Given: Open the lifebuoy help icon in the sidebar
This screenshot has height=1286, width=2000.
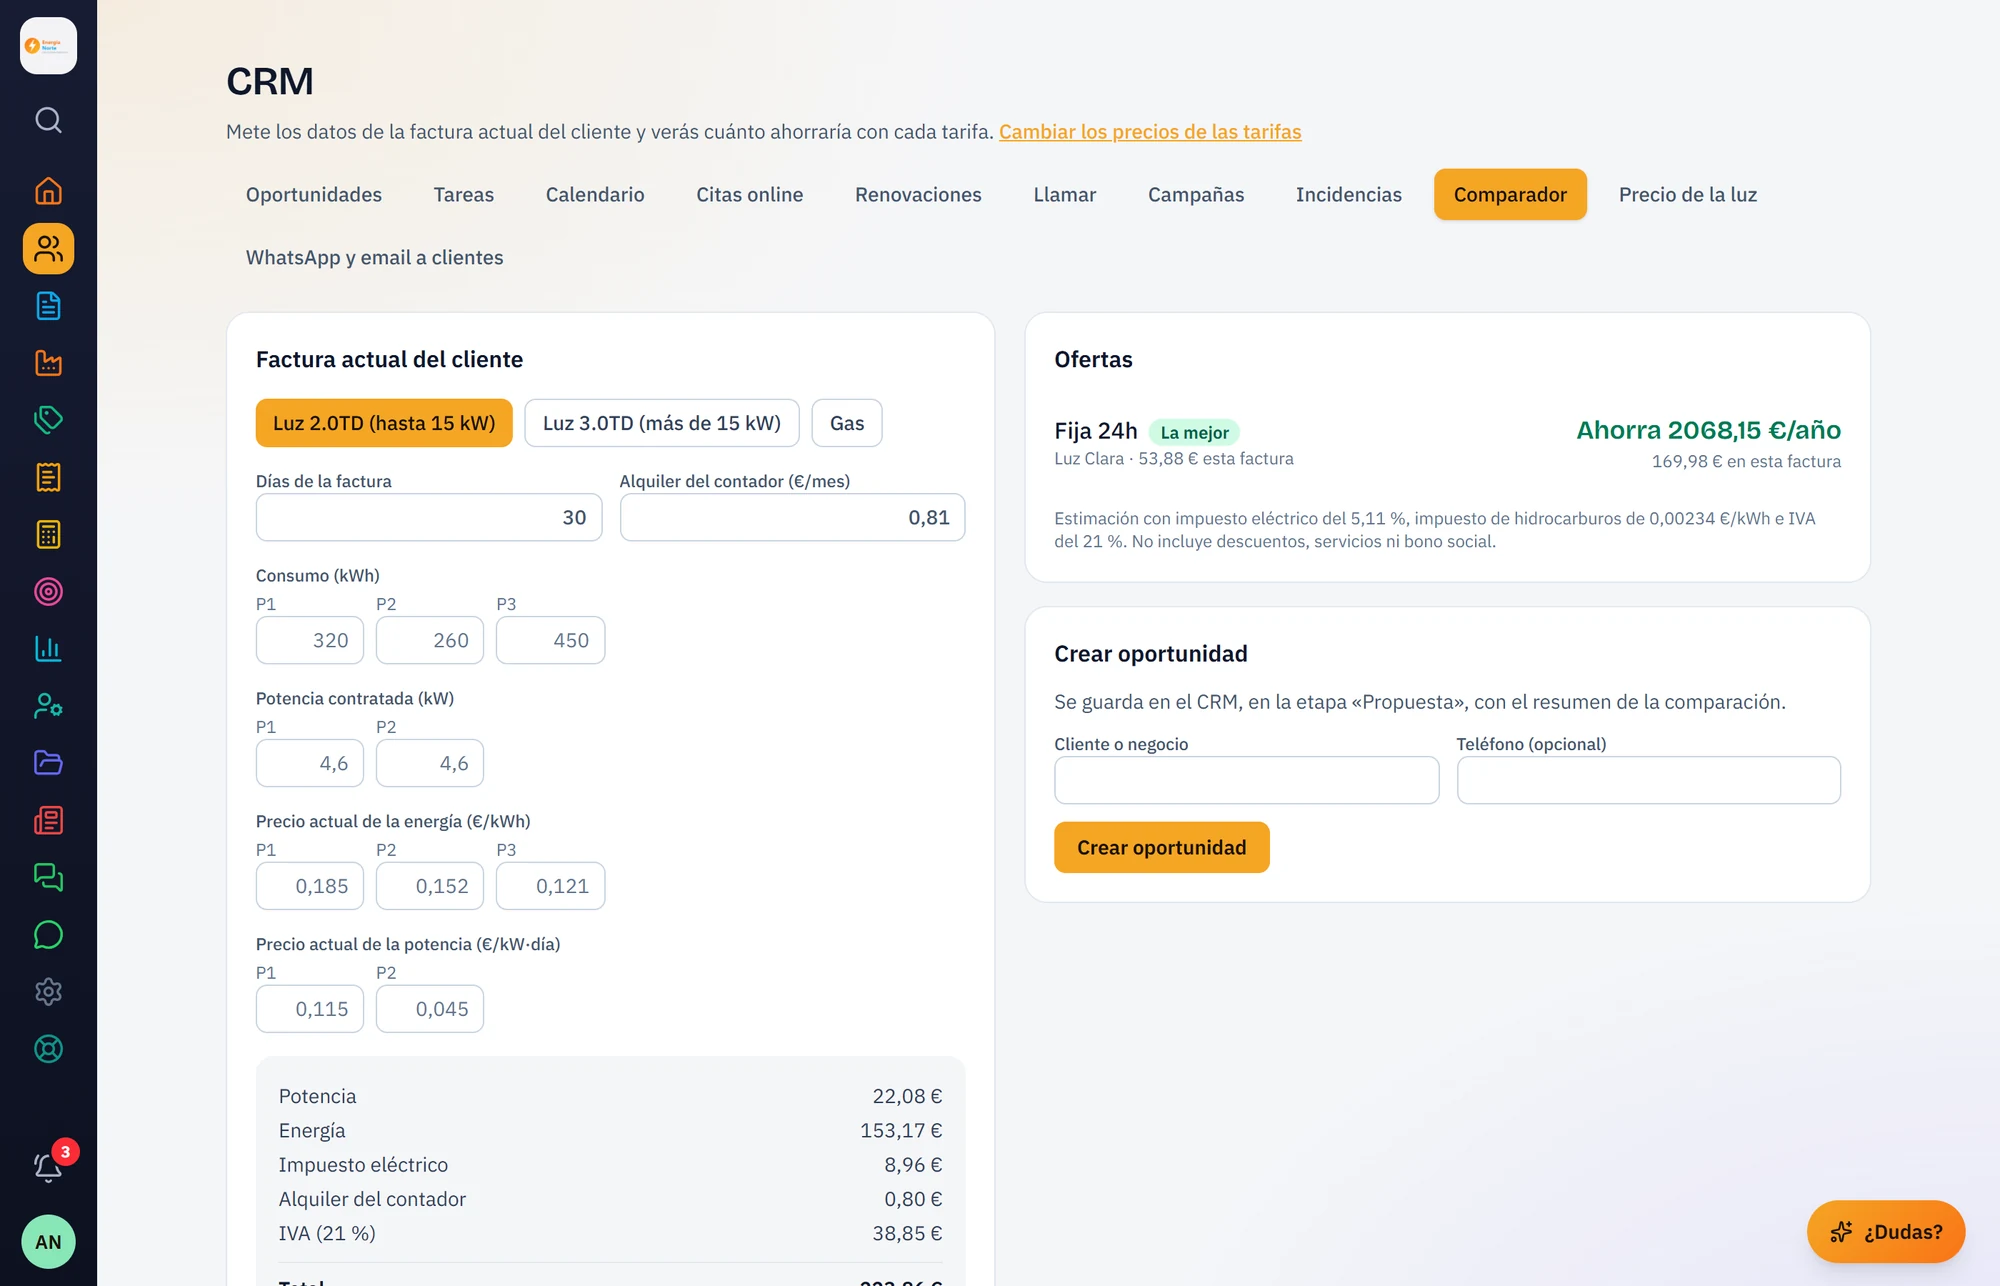Looking at the screenshot, I should click(x=48, y=1049).
